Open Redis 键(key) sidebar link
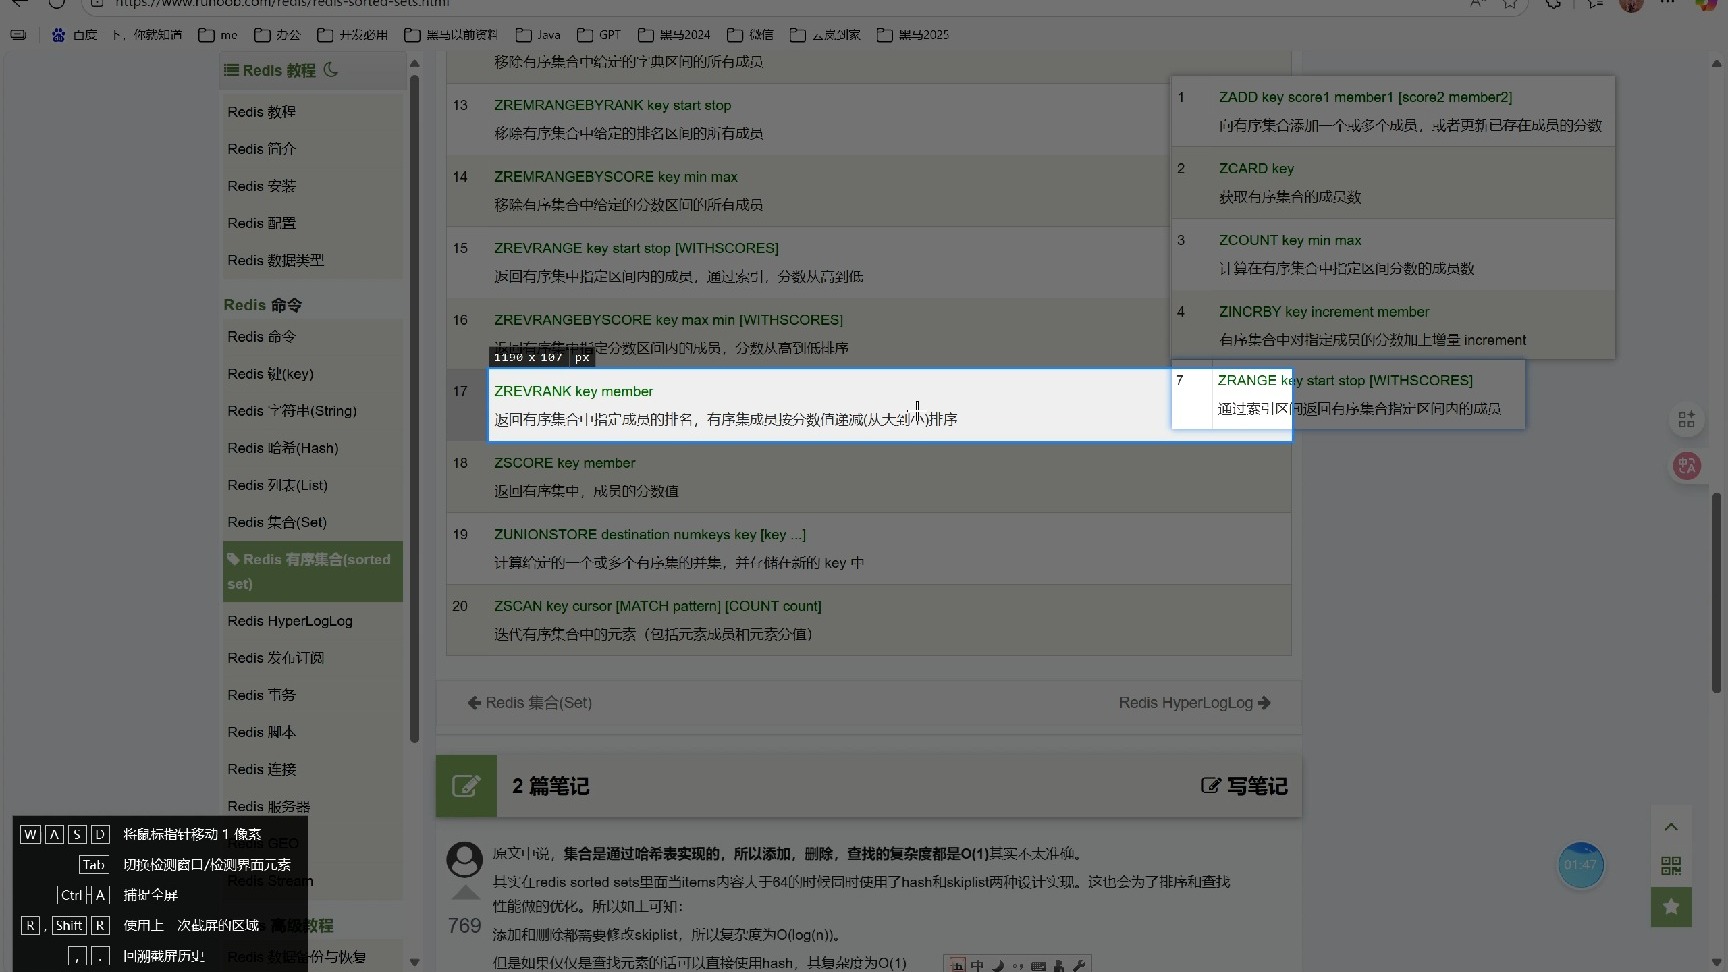 coord(270,374)
